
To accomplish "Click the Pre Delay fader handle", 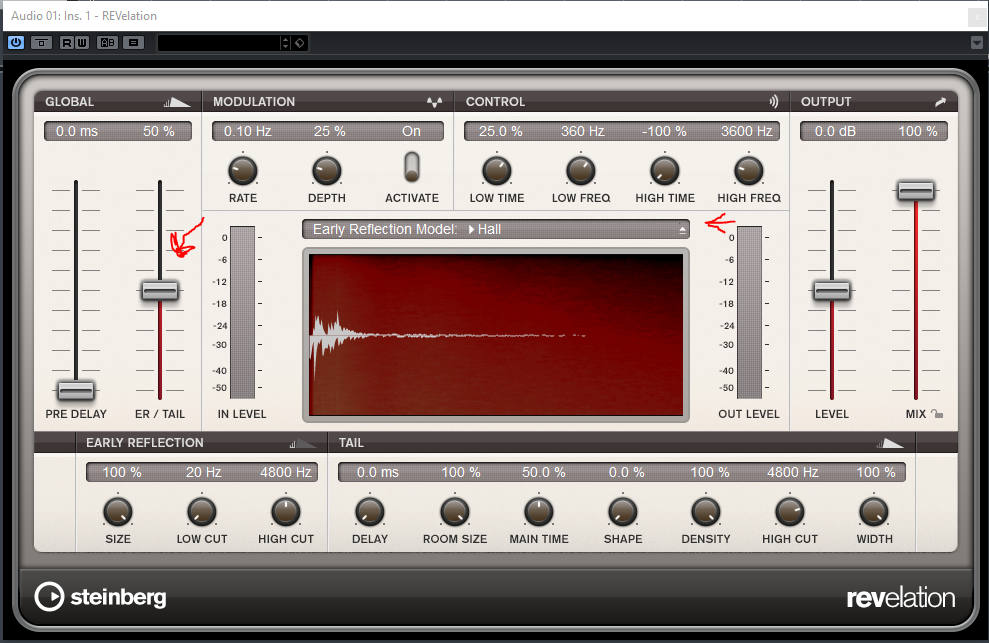I will click(x=76, y=391).
